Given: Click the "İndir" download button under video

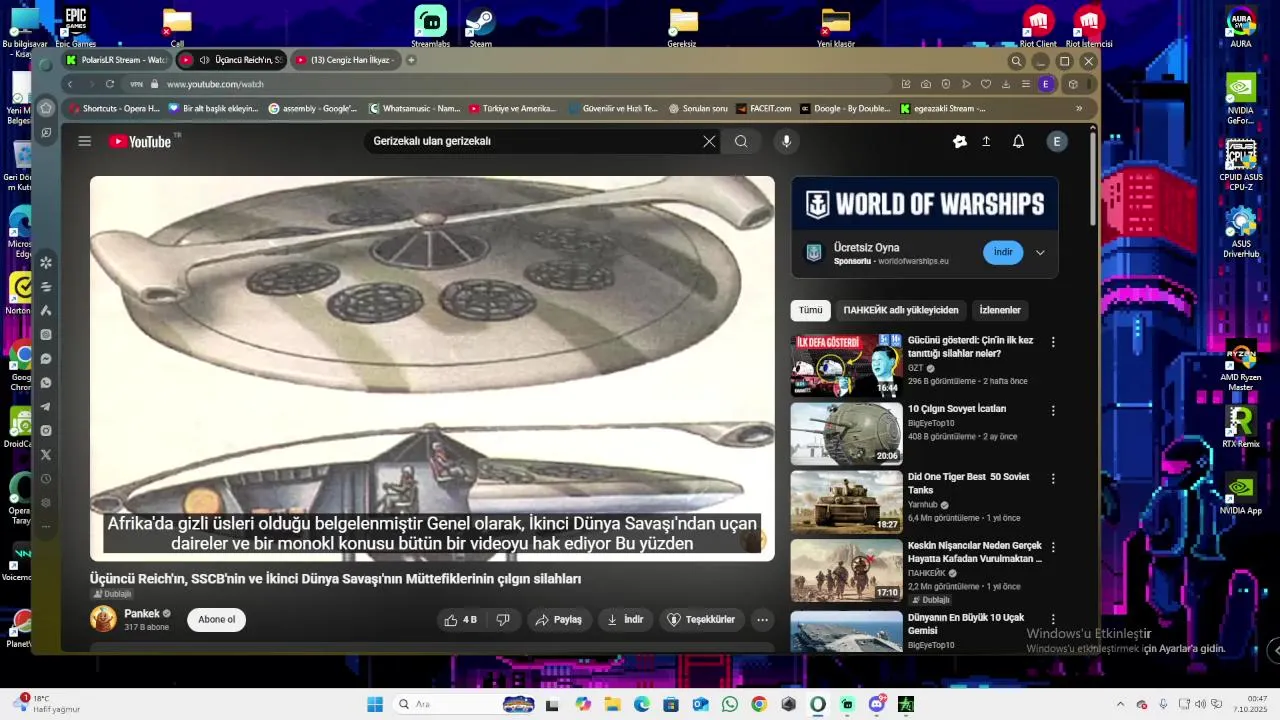Looking at the screenshot, I should (625, 620).
